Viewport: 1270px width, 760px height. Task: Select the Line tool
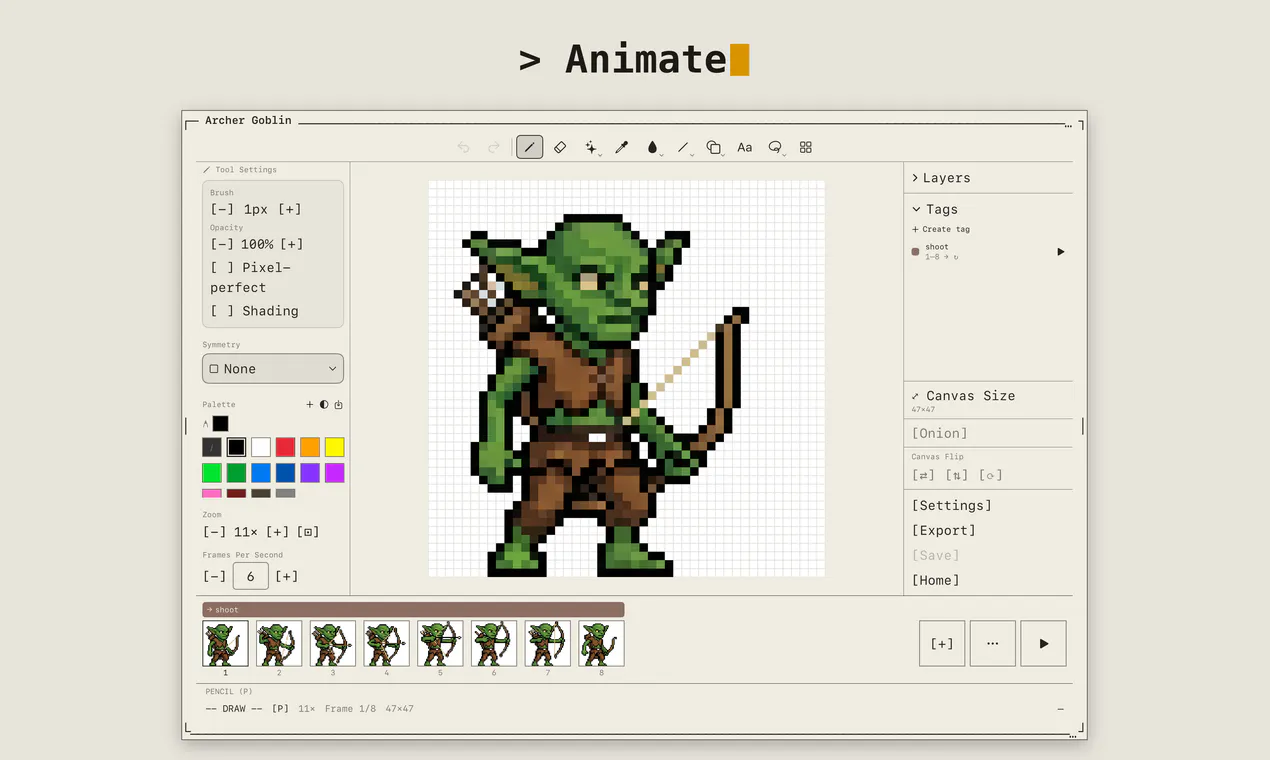point(682,147)
